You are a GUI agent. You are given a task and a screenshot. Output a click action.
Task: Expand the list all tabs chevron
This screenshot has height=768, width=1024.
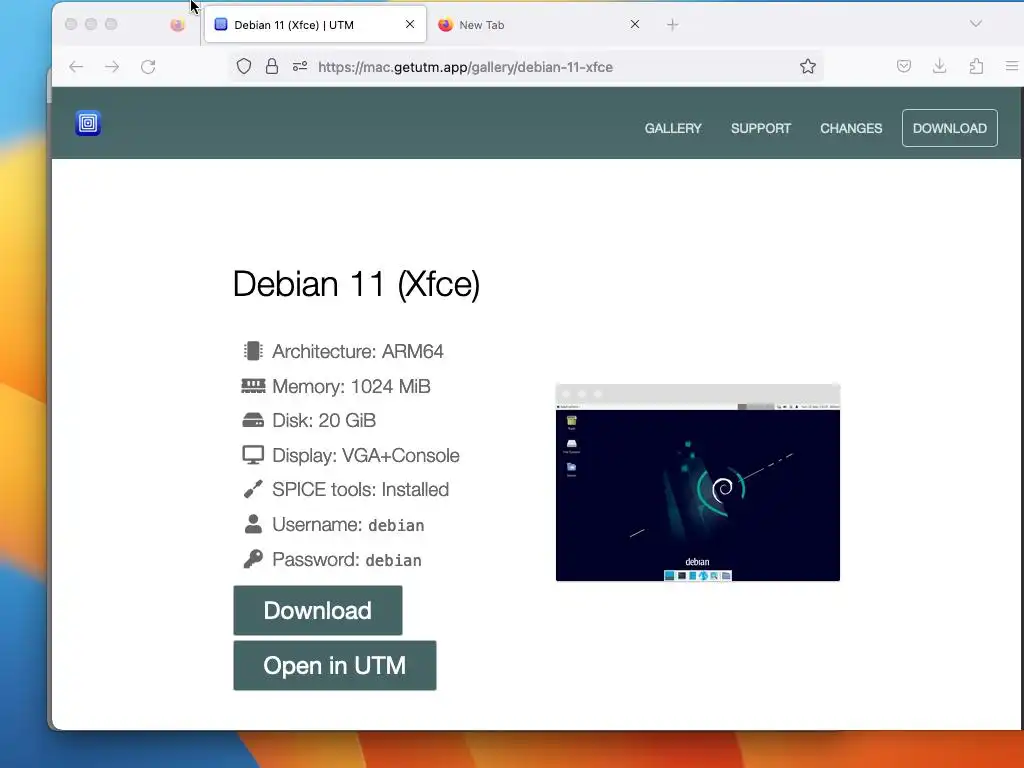point(976,24)
